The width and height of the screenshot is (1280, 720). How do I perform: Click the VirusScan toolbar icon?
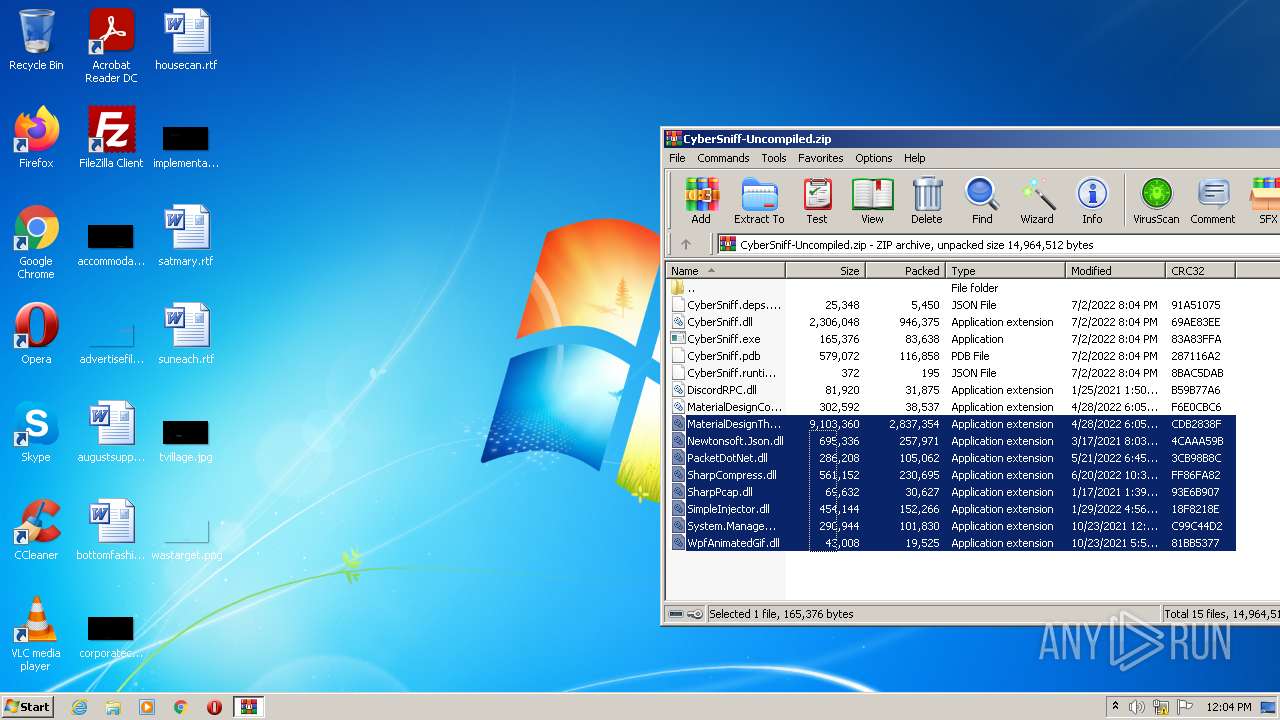click(1156, 201)
